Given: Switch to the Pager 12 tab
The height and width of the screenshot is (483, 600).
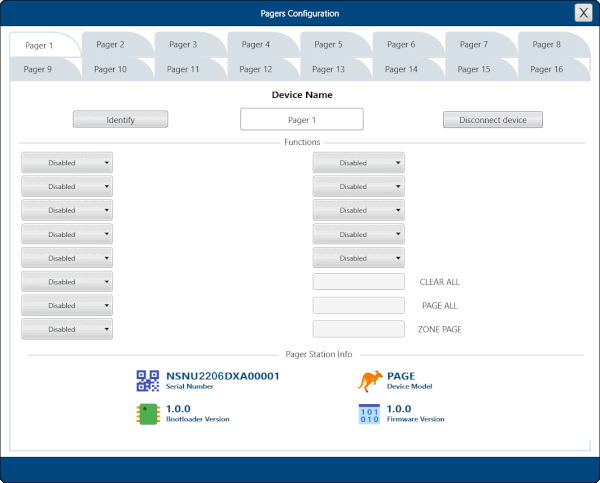Looking at the screenshot, I should click(x=255, y=70).
